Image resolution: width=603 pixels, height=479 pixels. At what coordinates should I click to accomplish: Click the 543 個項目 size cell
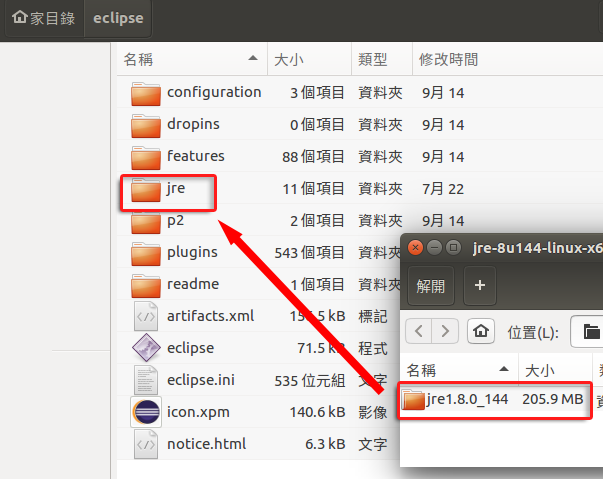click(309, 253)
